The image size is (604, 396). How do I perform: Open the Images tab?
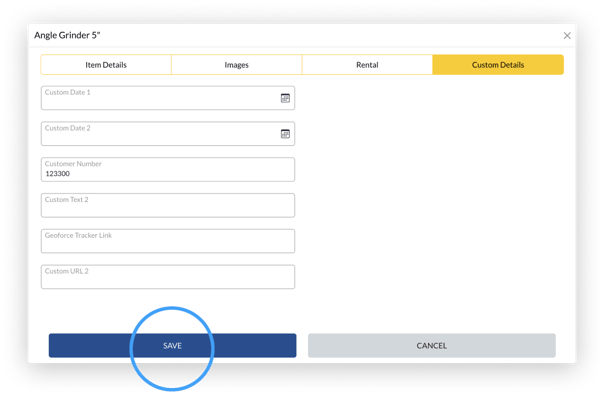point(237,65)
